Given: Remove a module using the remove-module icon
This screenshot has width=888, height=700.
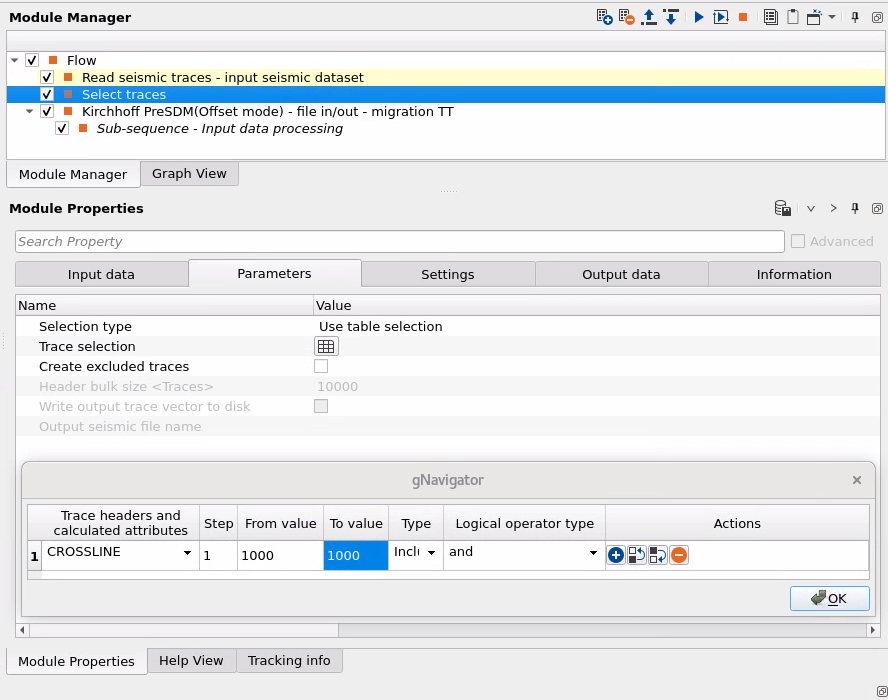Looking at the screenshot, I should [x=627, y=17].
